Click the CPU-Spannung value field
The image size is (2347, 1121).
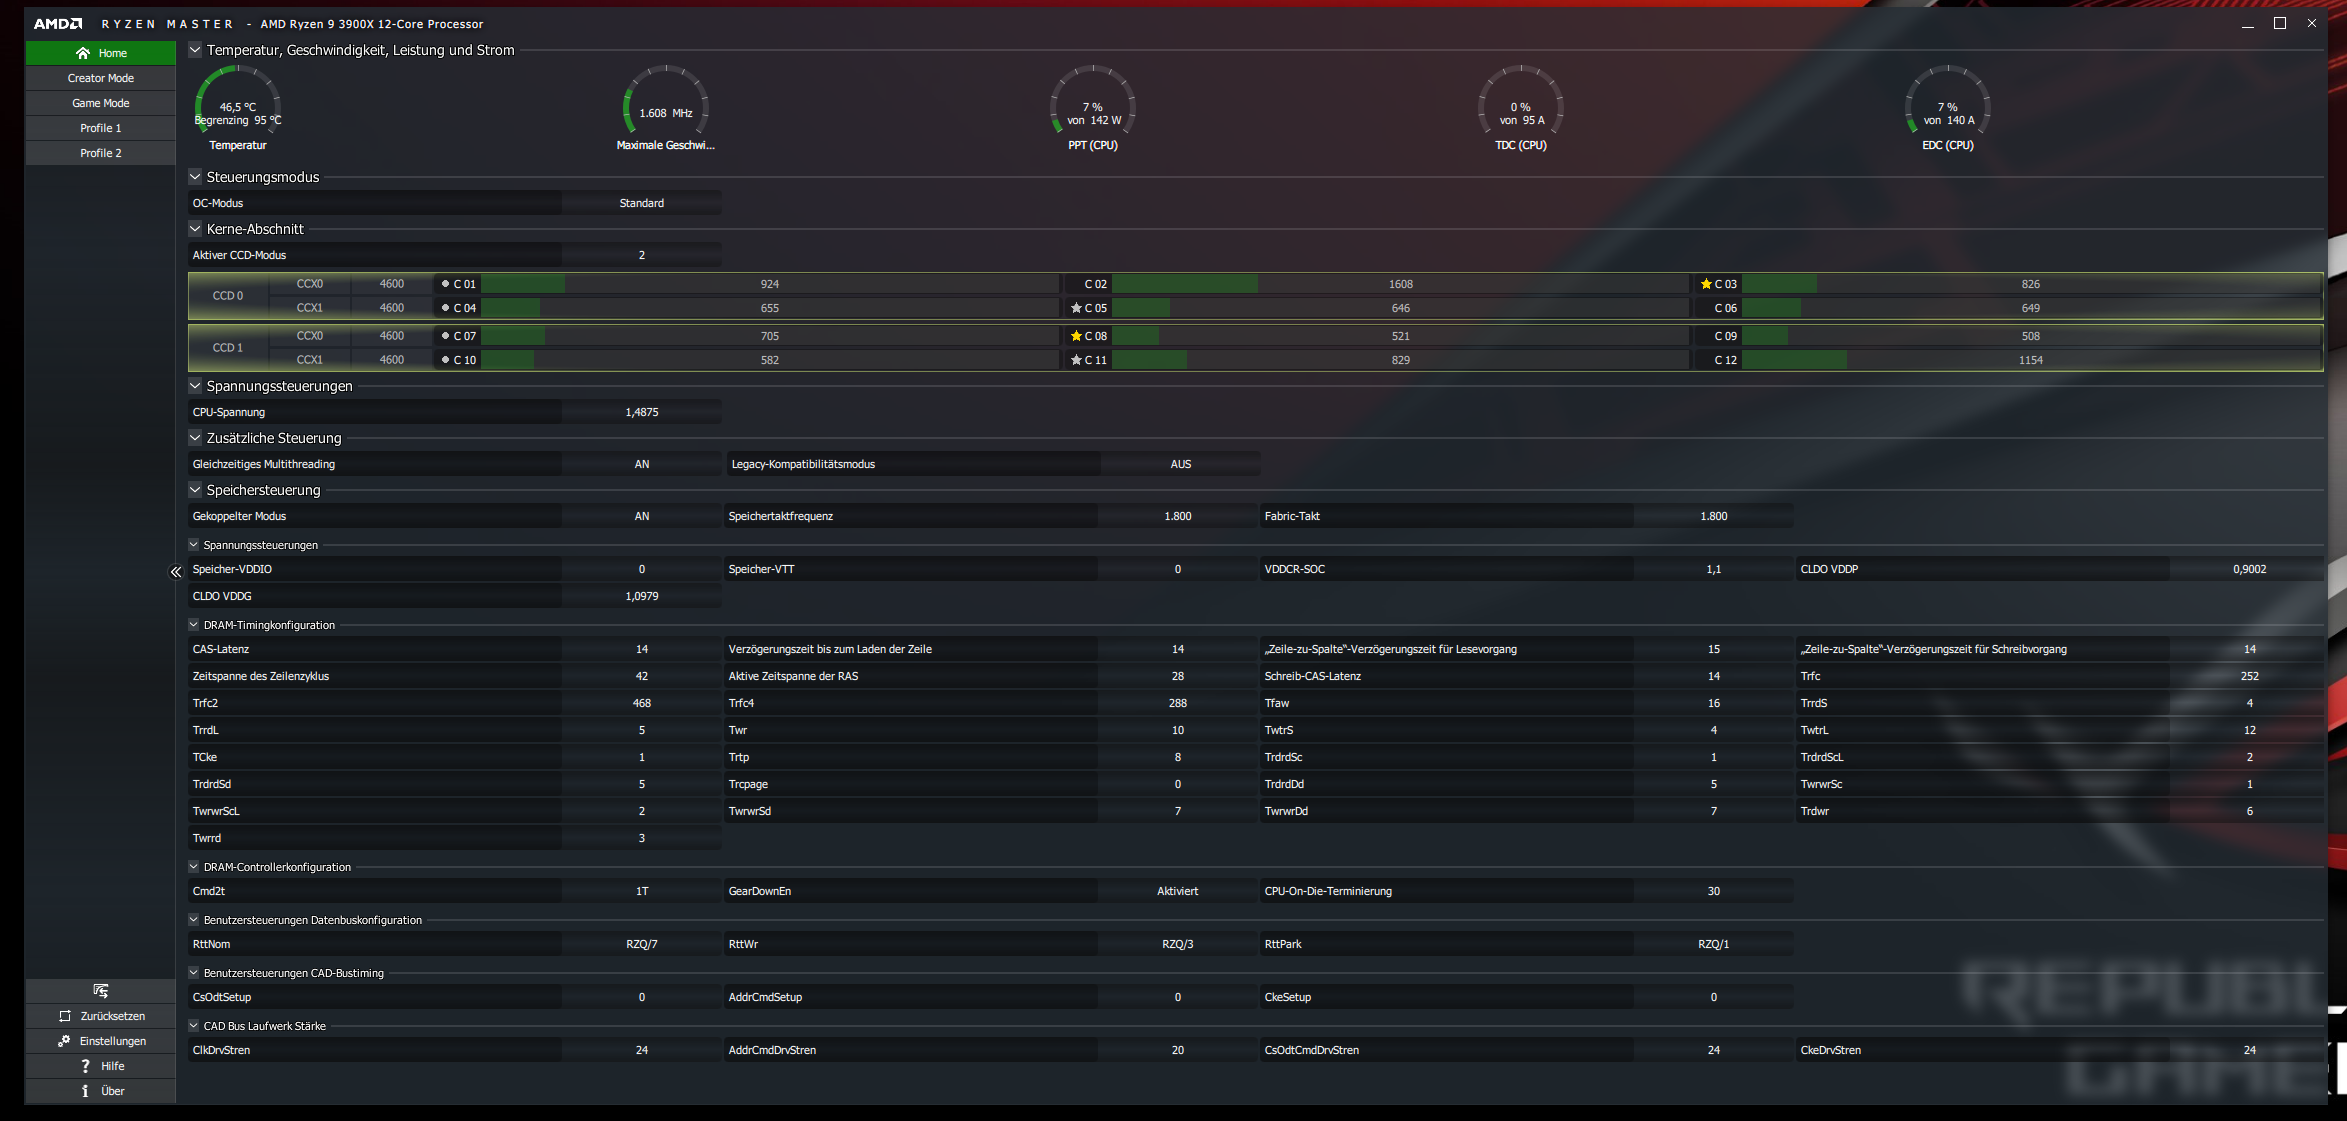(641, 412)
